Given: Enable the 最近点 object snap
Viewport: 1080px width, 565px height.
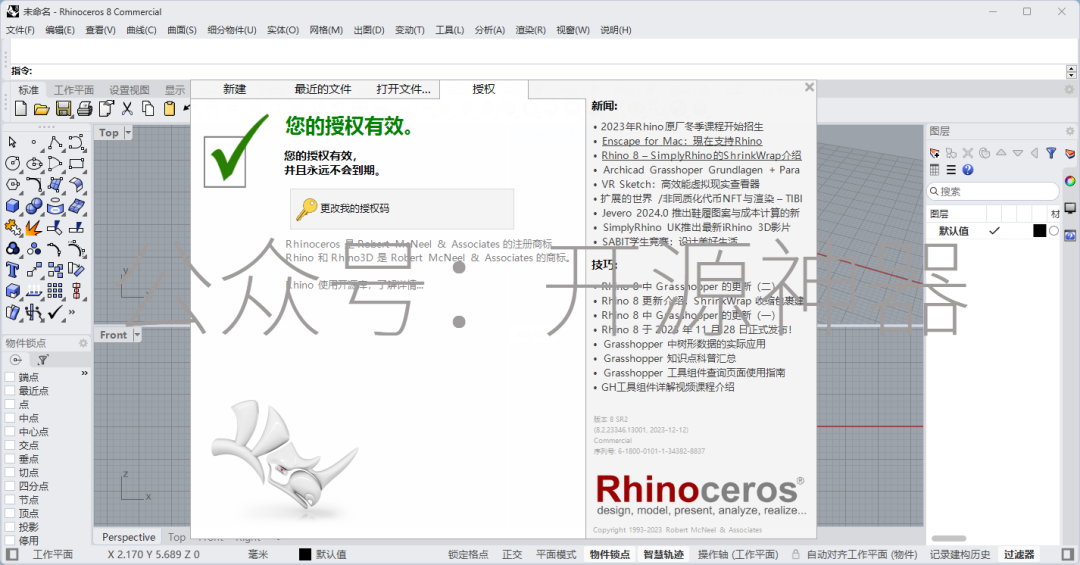Looking at the screenshot, I should [10, 391].
